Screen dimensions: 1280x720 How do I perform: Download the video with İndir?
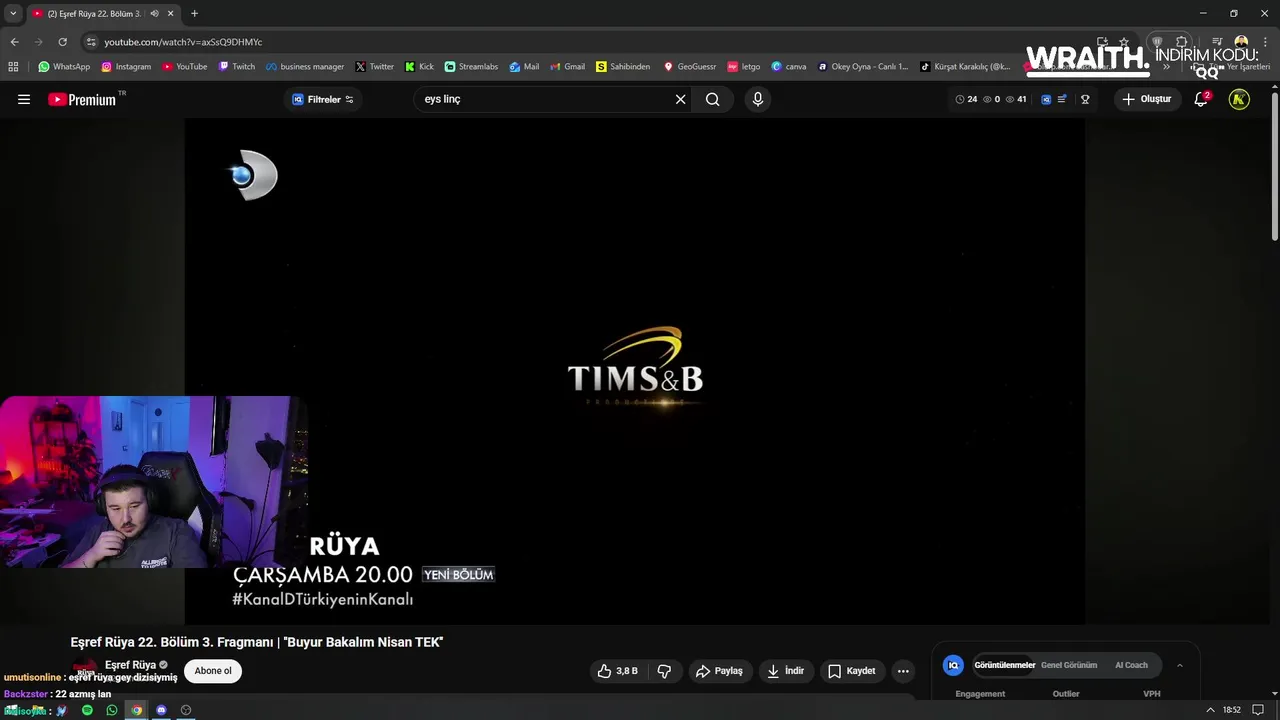click(786, 671)
